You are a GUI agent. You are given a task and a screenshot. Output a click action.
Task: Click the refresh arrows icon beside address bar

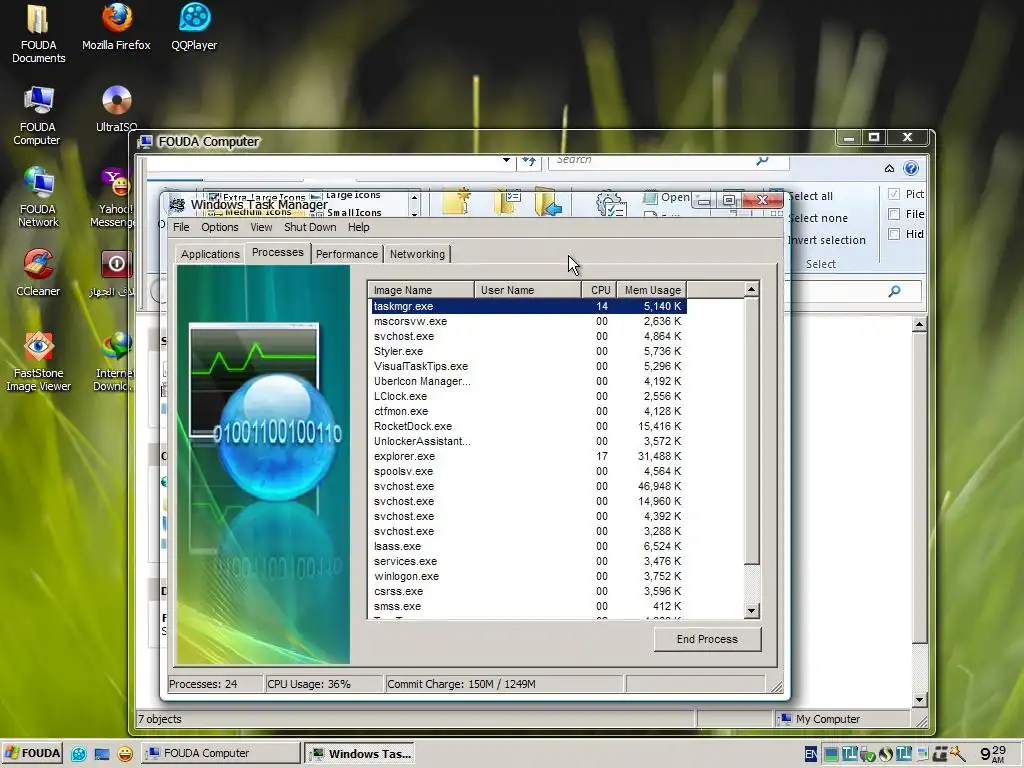529,160
